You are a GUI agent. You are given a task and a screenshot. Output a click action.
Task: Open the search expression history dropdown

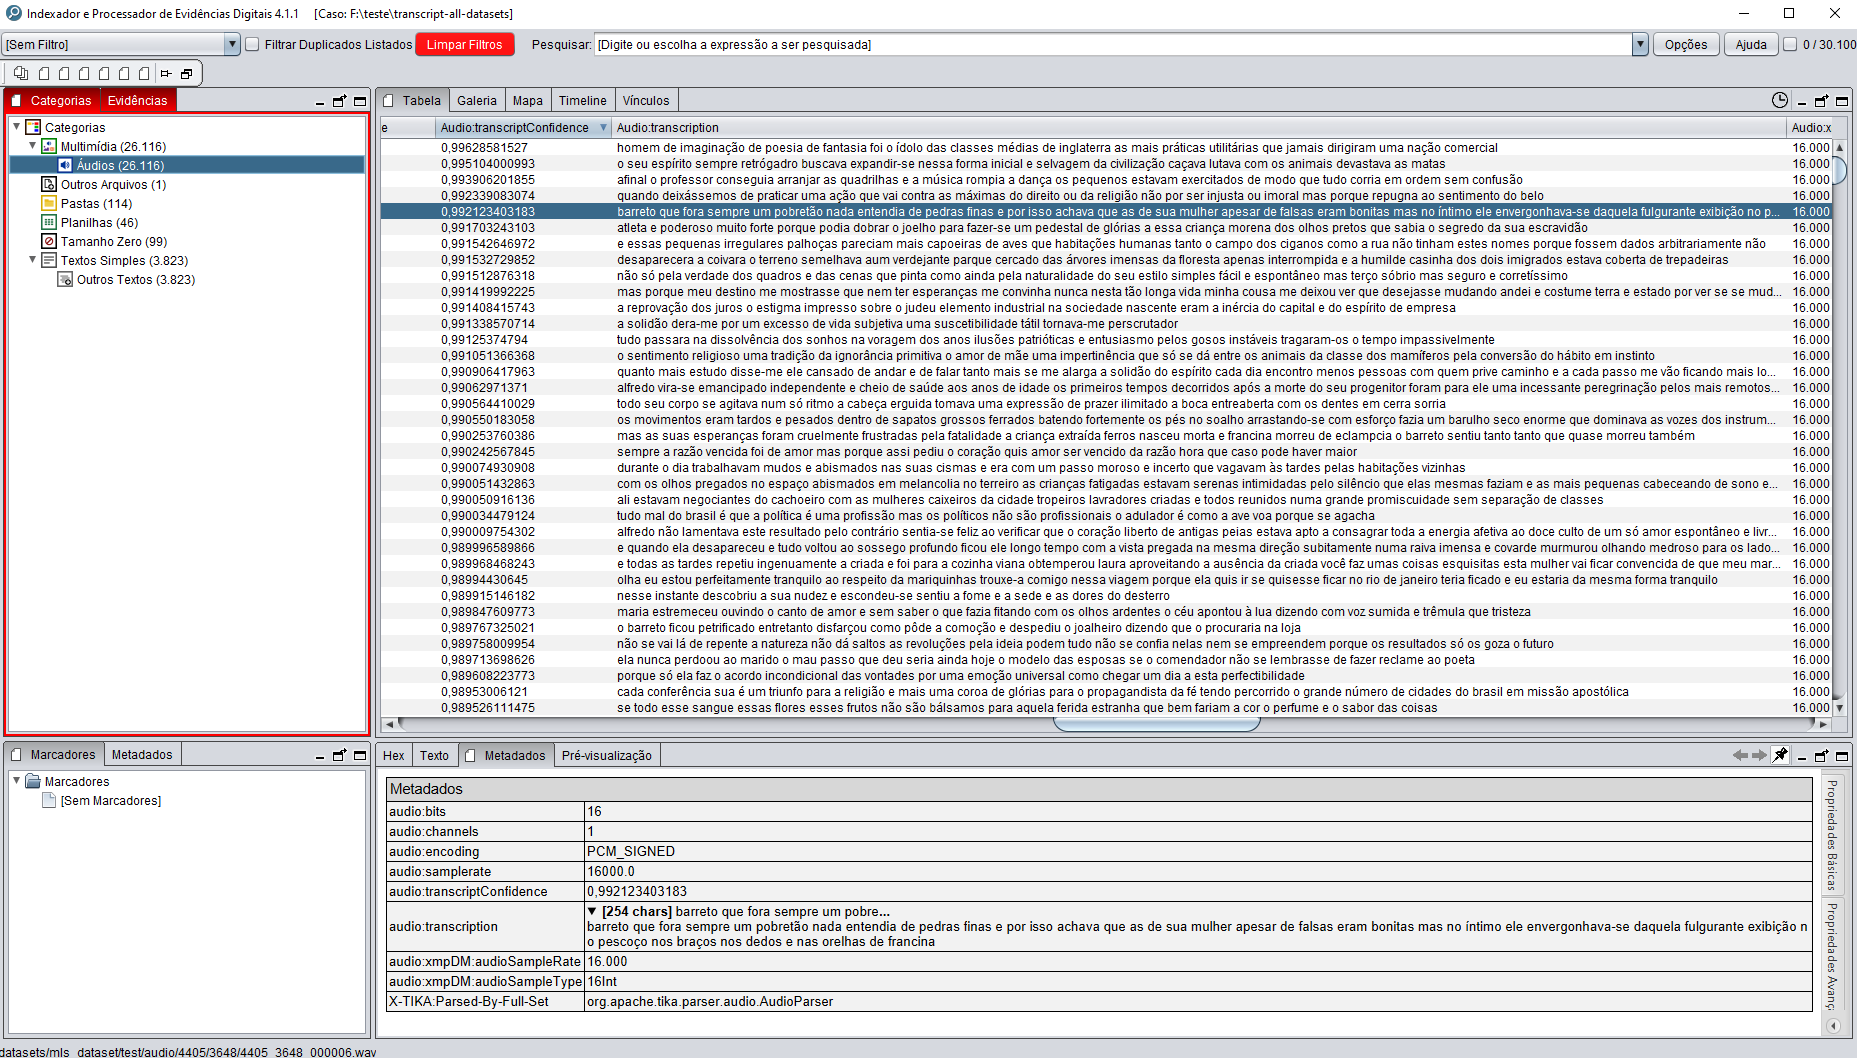pyautogui.click(x=1641, y=44)
